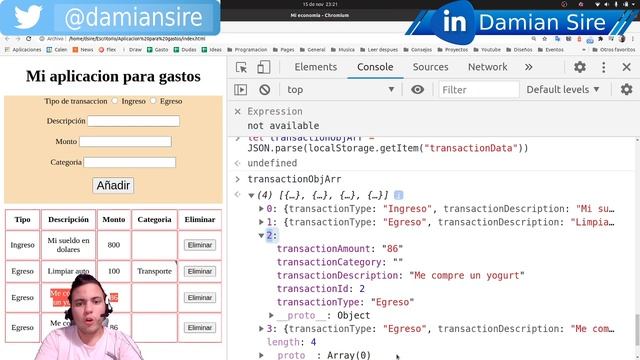This screenshot has width=640, height=360.
Task: Click the Monto column header
Action: (114, 220)
